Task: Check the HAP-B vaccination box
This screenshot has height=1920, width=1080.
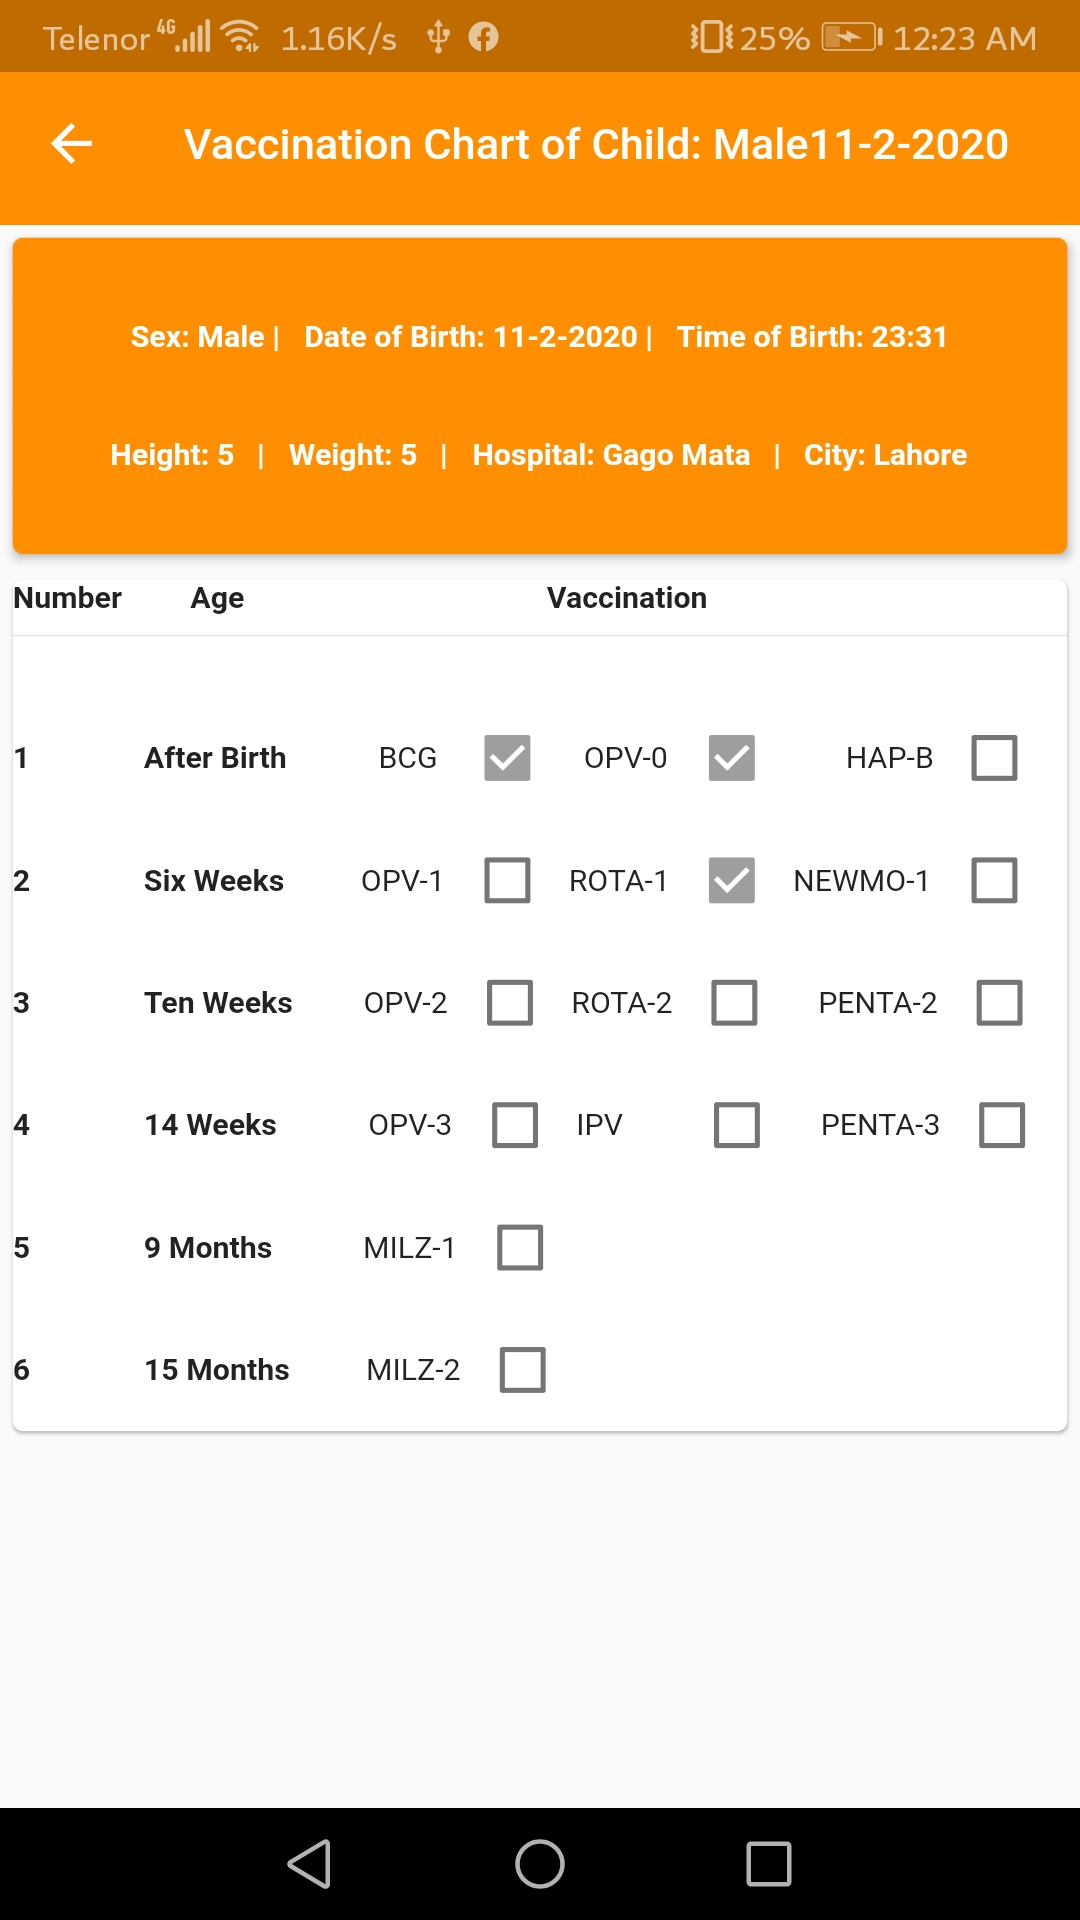Action: (994, 758)
